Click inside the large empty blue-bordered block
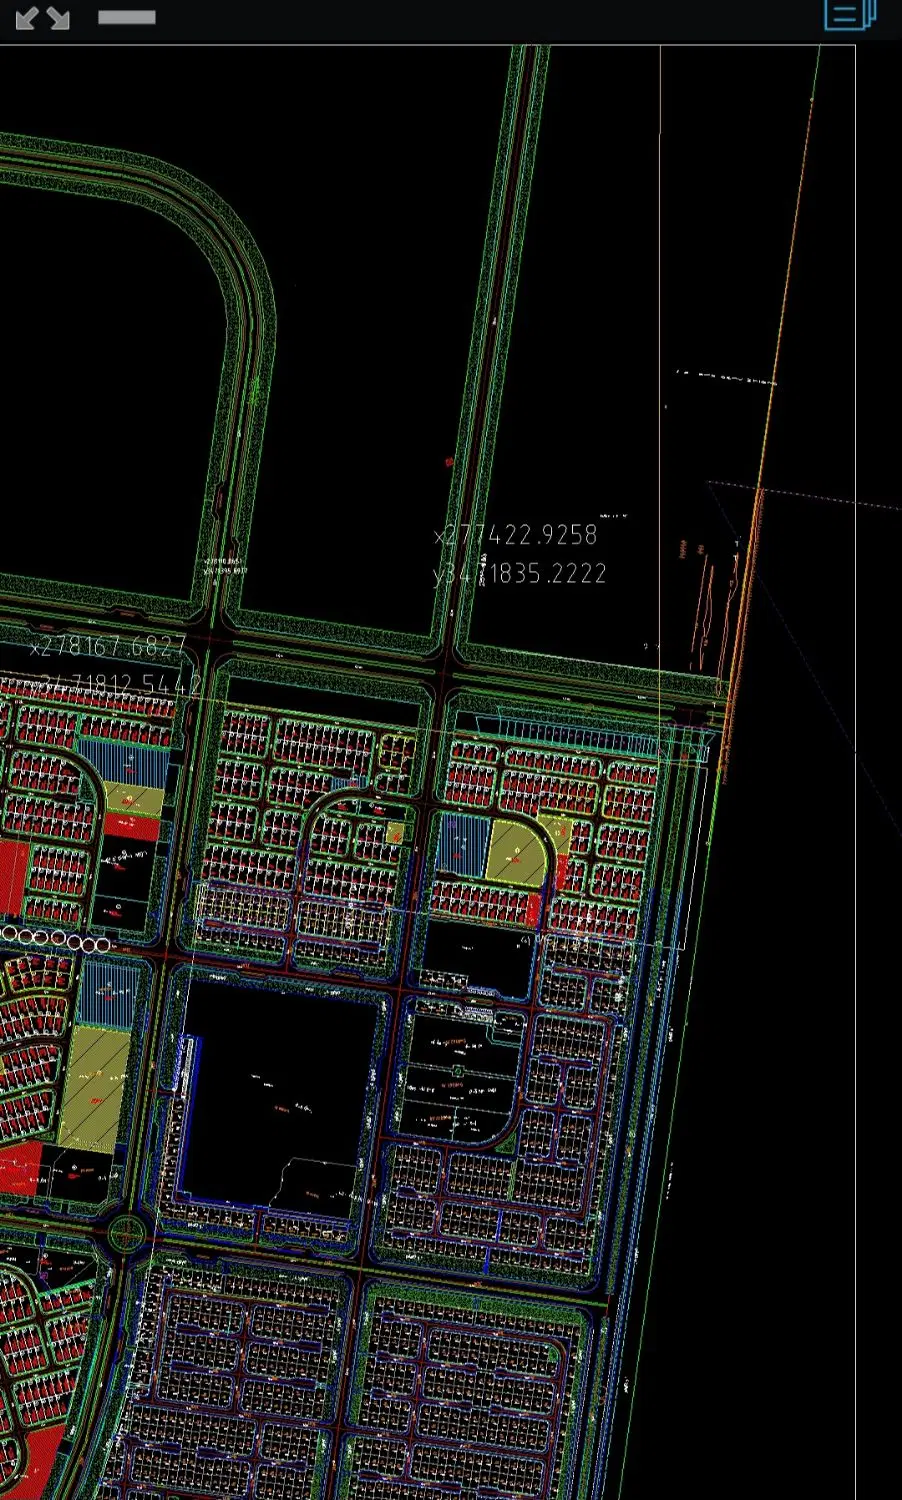This screenshot has height=1500, width=902. [280, 1095]
